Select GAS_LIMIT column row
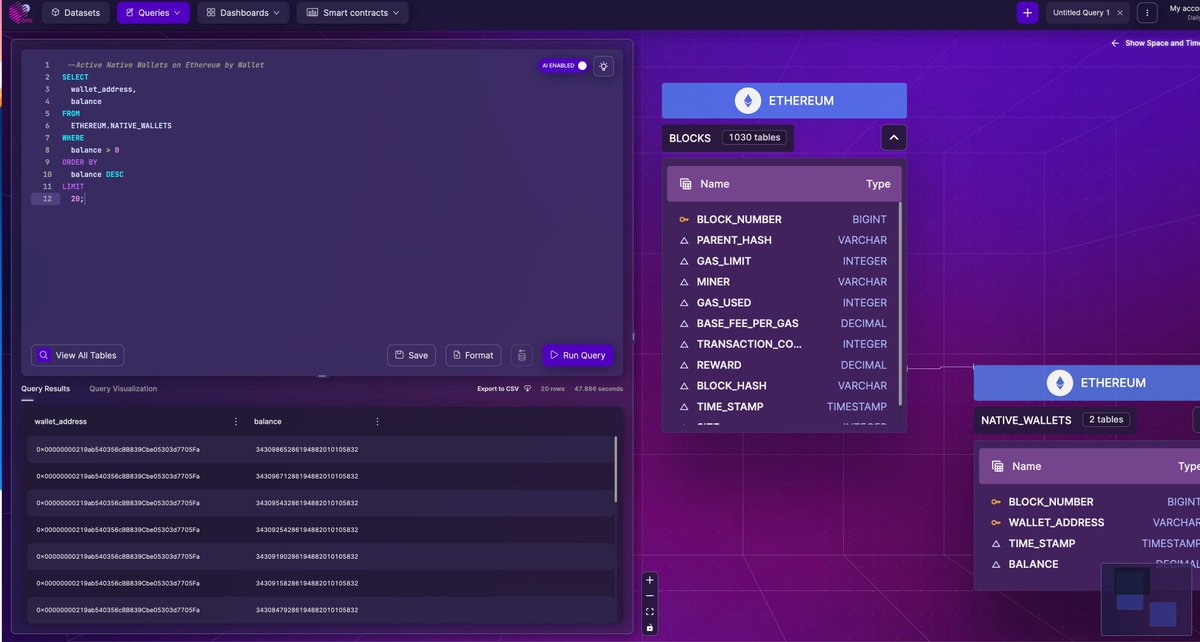 point(784,261)
